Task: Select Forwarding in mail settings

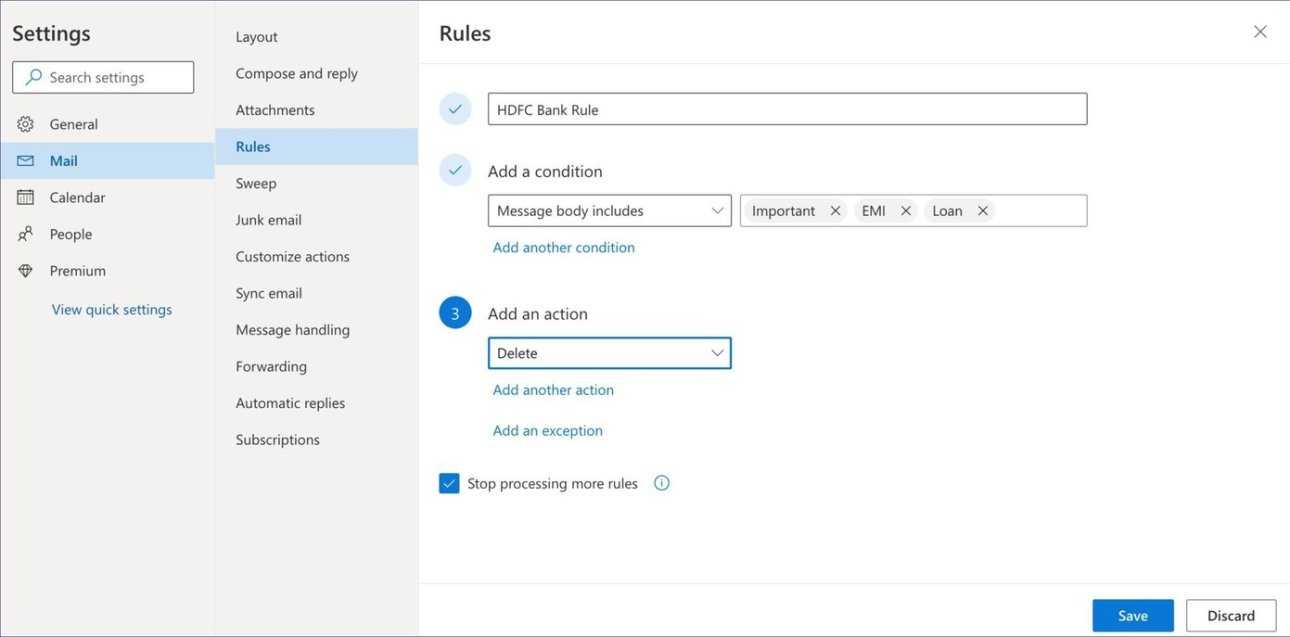Action: [271, 366]
